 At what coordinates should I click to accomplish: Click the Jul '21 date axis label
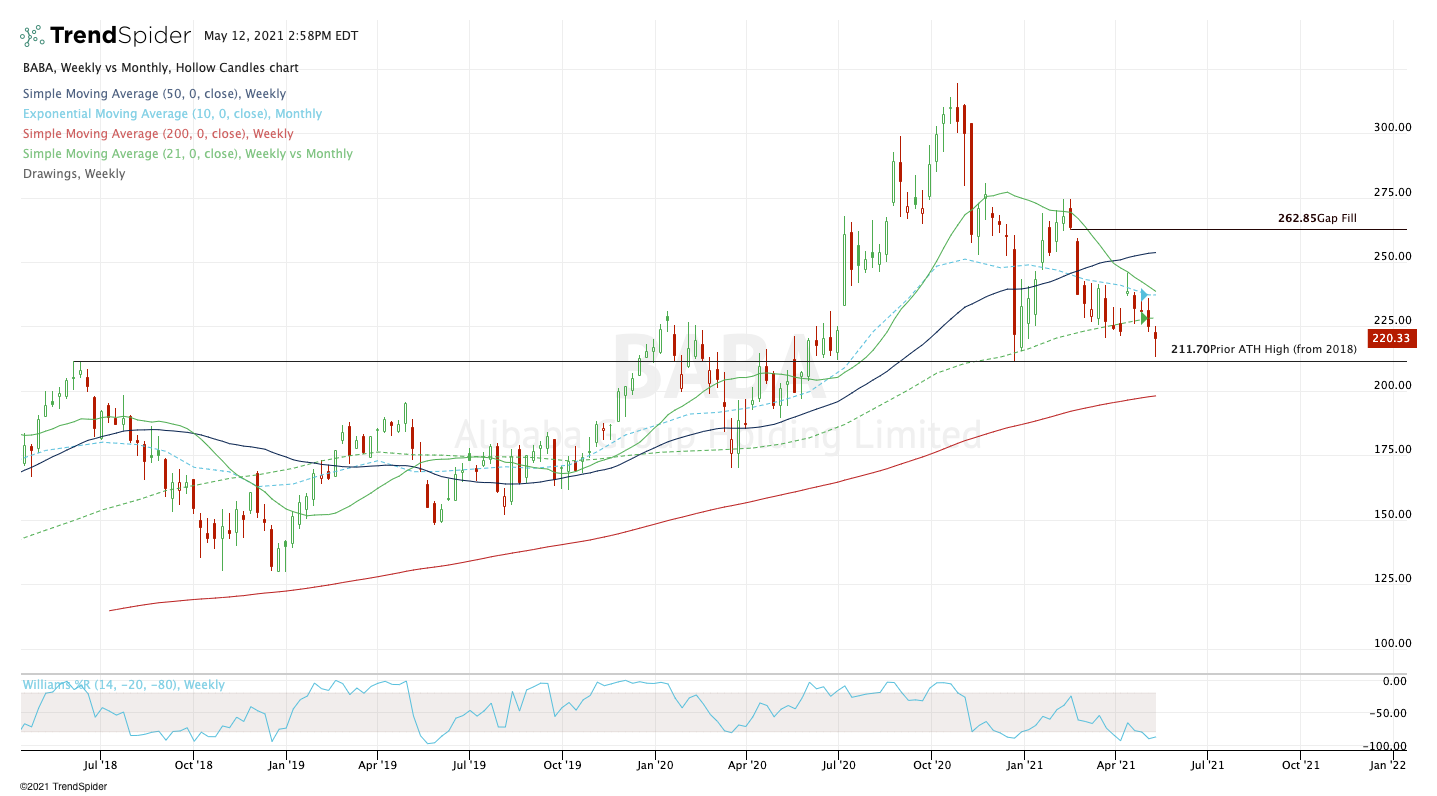(1206, 766)
